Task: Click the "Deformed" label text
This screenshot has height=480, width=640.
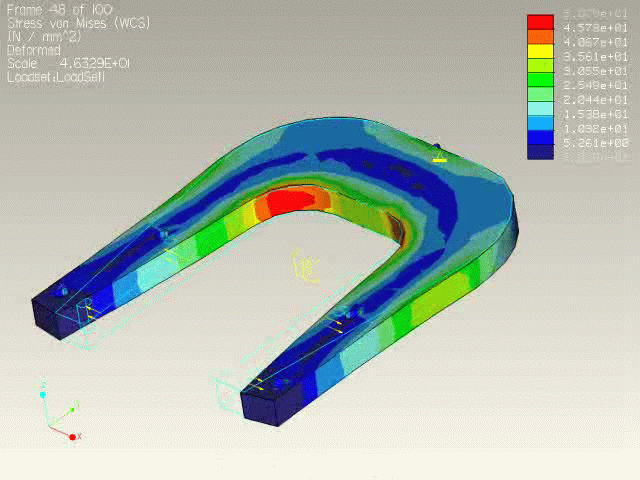Action: tap(34, 49)
